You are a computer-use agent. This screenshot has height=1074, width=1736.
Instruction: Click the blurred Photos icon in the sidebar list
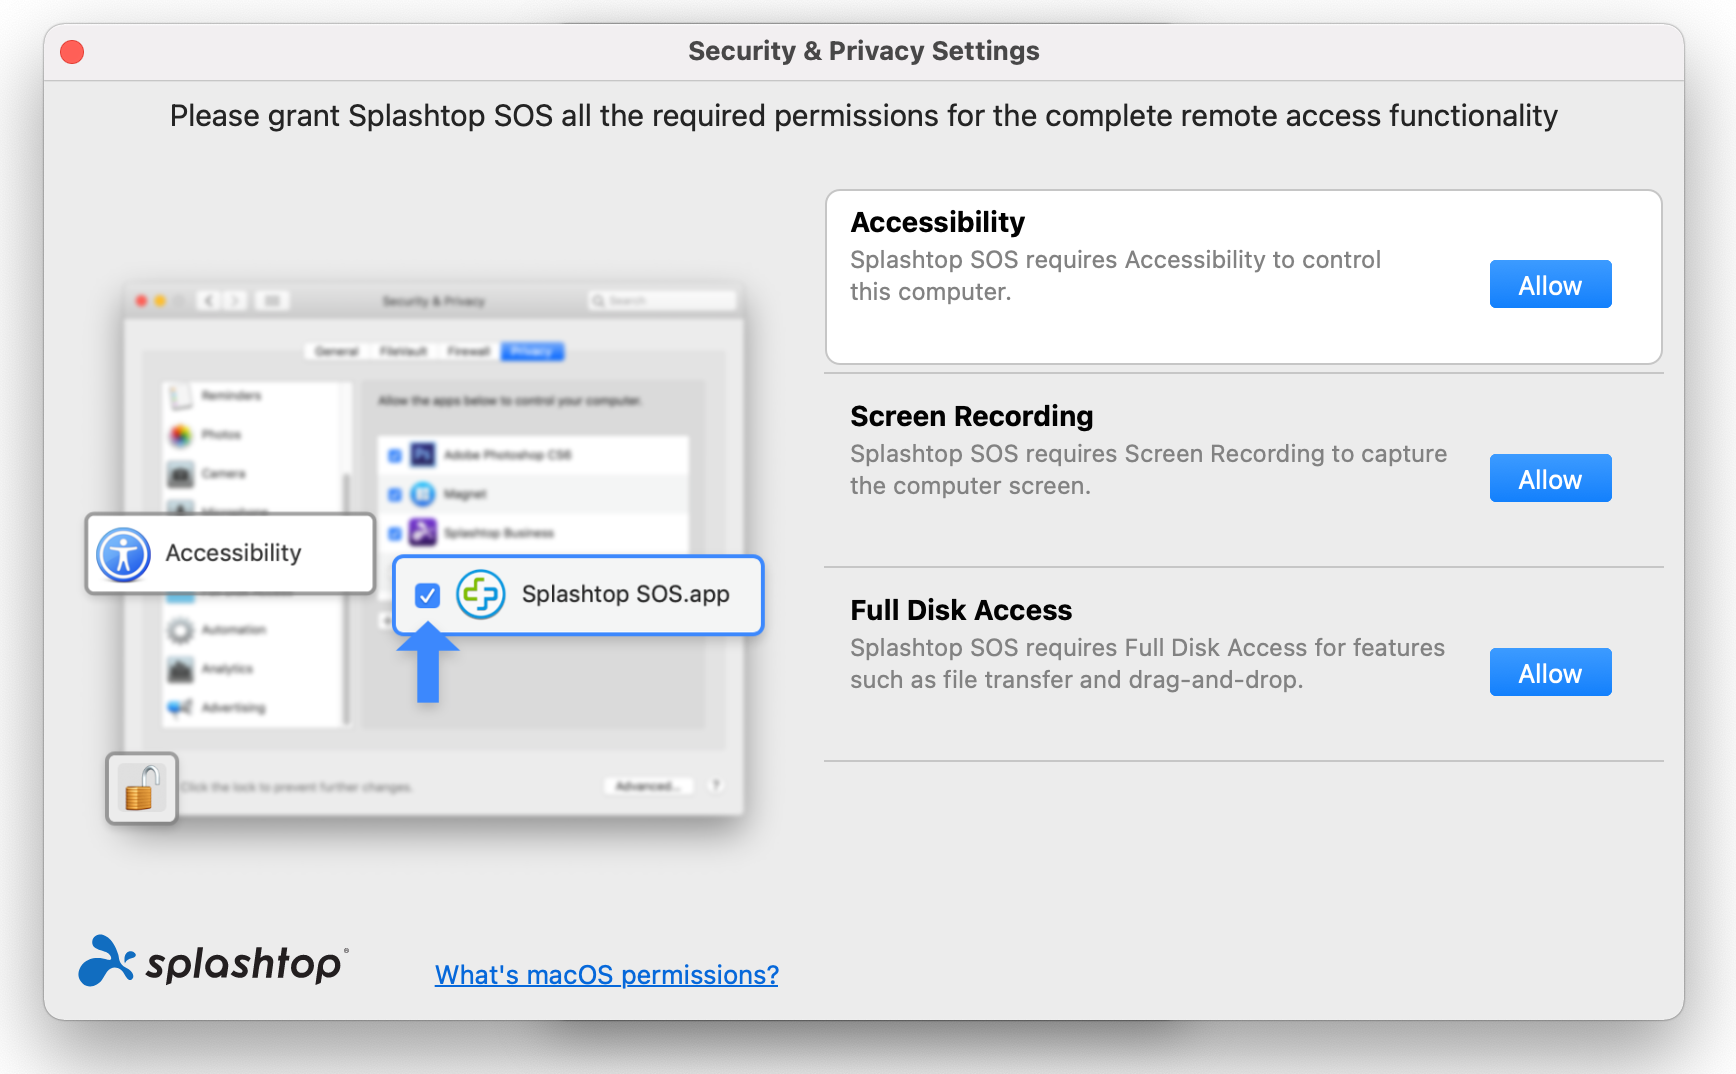coord(180,435)
